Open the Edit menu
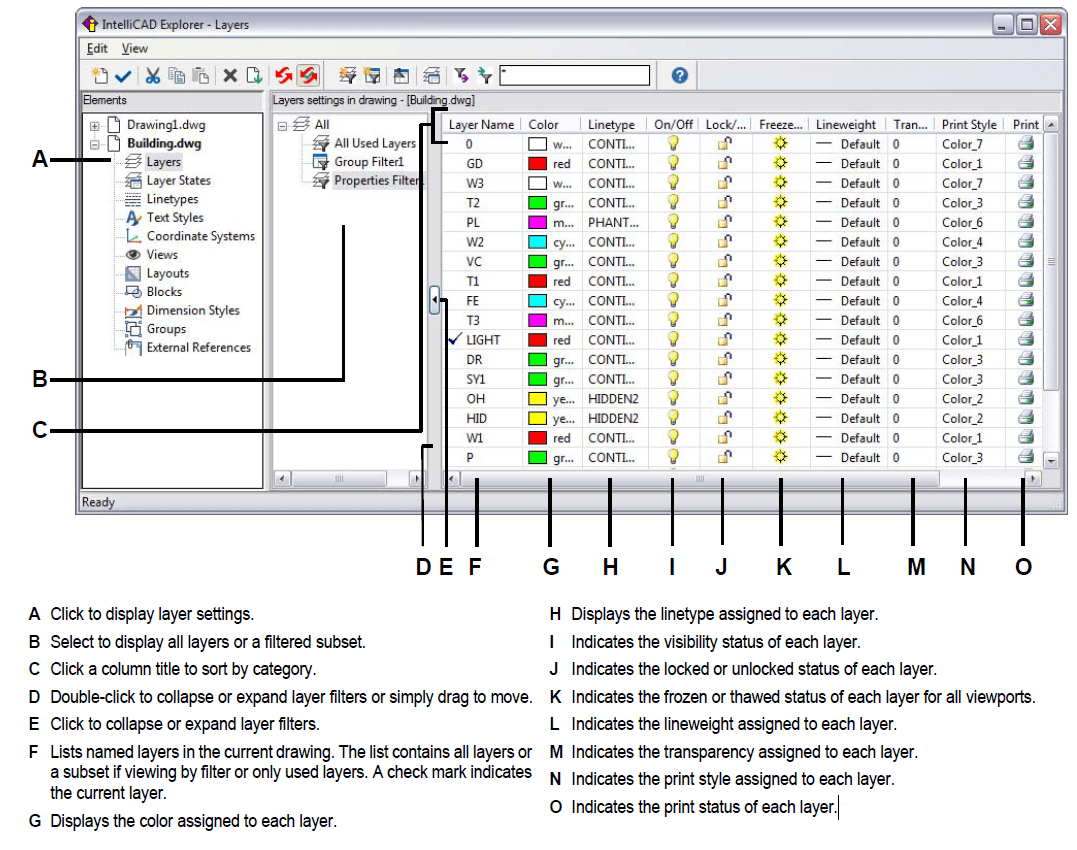1077x850 pixels. (x=97, y=49)
